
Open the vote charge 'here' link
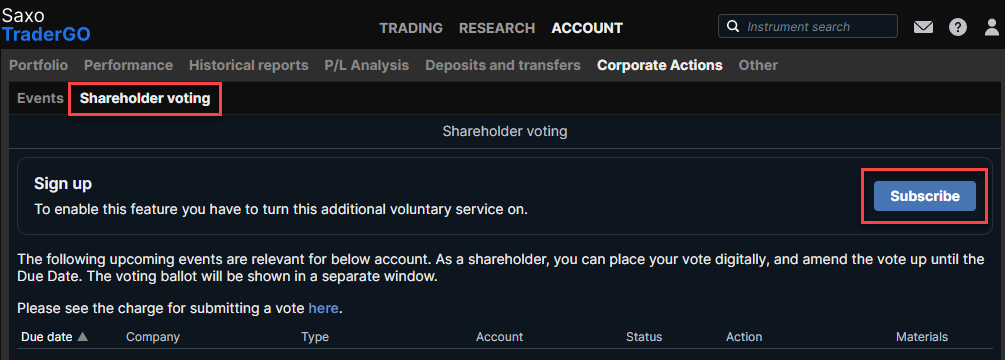coord(323,308)
